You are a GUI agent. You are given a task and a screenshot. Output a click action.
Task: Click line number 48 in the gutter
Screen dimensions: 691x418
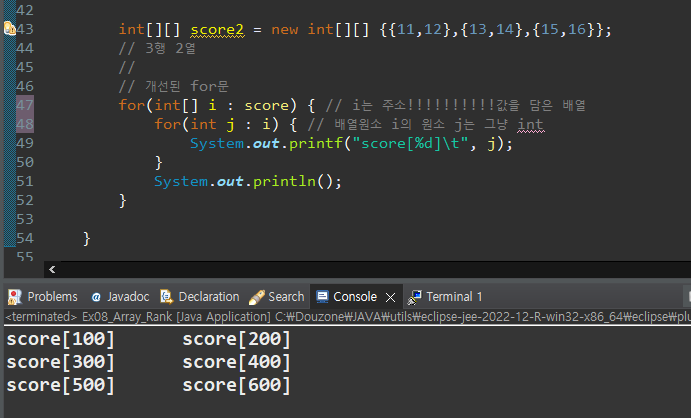[x=25, y=124]
